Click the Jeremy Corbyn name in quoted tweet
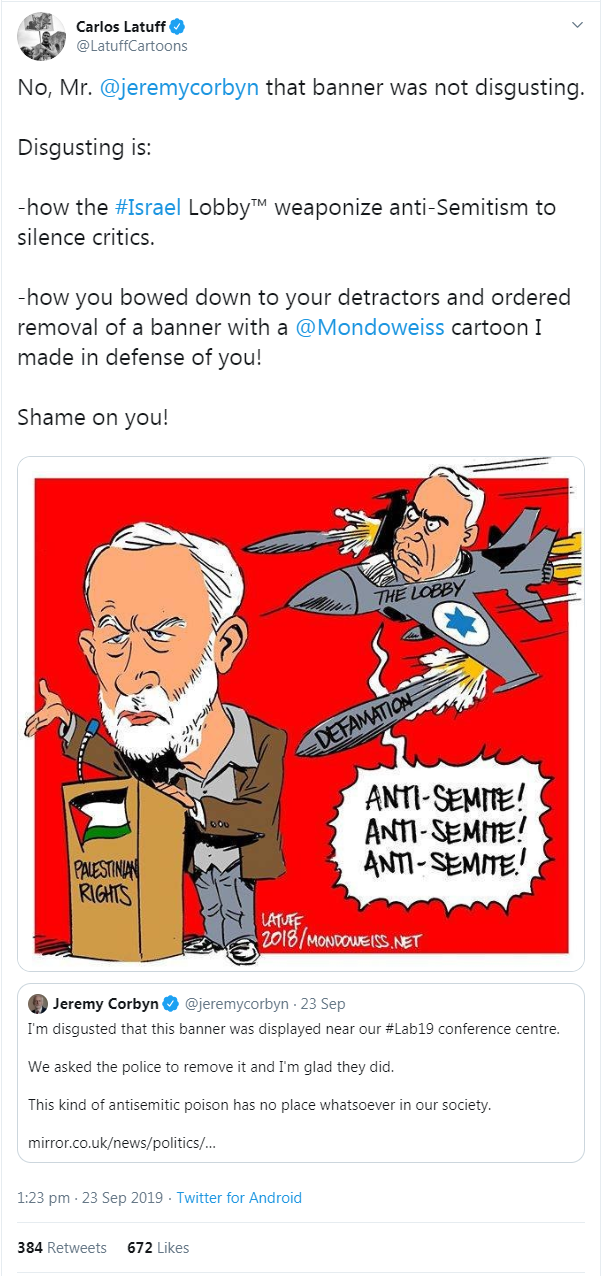603x1276 pixels. click(106, 1003)
